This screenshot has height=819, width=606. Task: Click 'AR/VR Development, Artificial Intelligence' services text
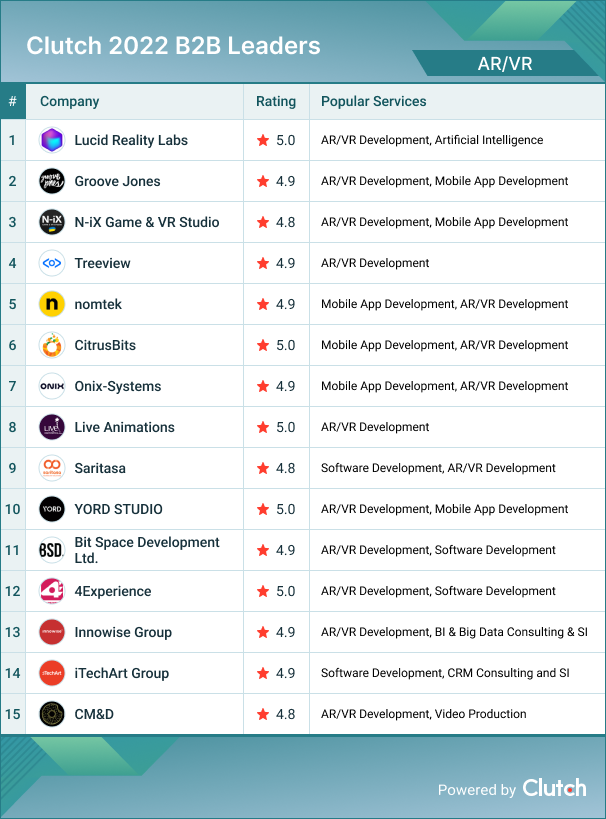tap(432, 140)
